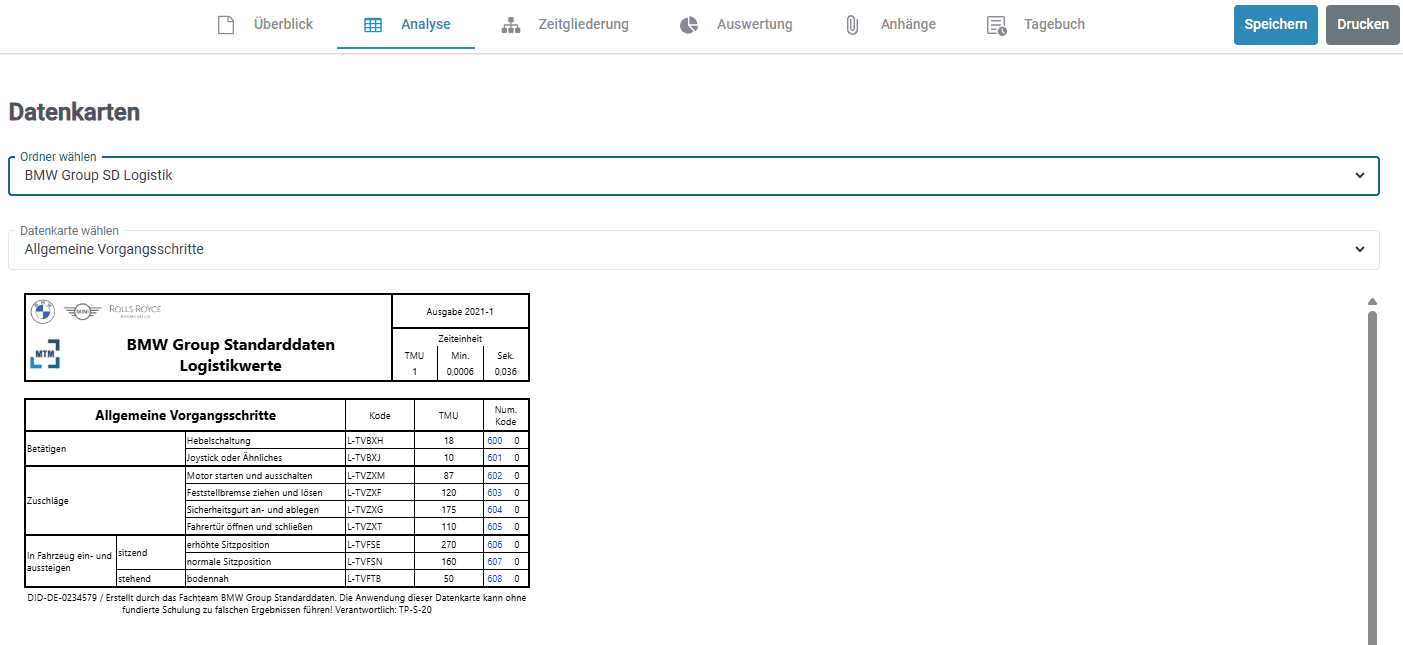This screenshot has width=1403, height=645.
Task: Click the MTM logo on data card
Action: tap(44, 354)
